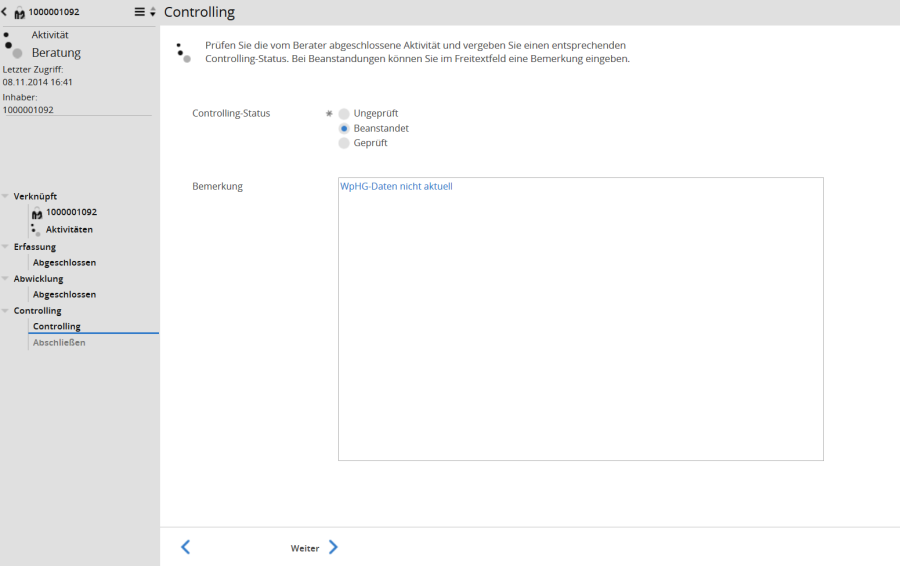
Task: Open Inhaber link 1000001092 in sidebar
Action: pyautogui.click(x=28, y=110)
